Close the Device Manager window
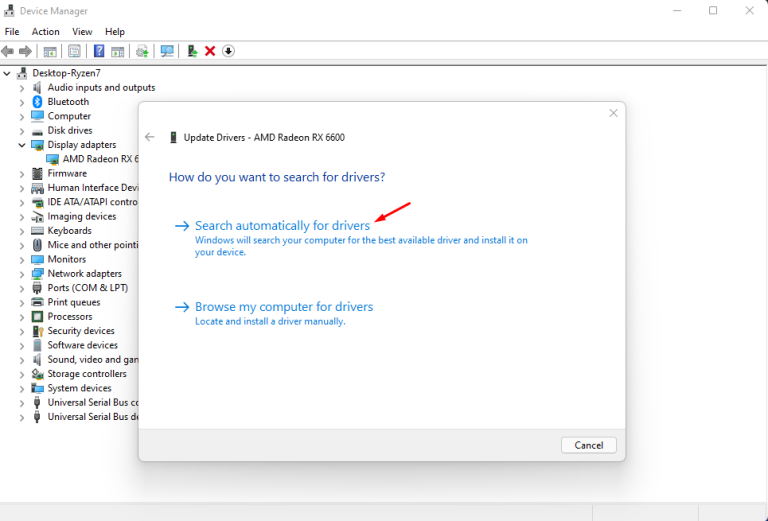768x521 pixels. (749, 10)
